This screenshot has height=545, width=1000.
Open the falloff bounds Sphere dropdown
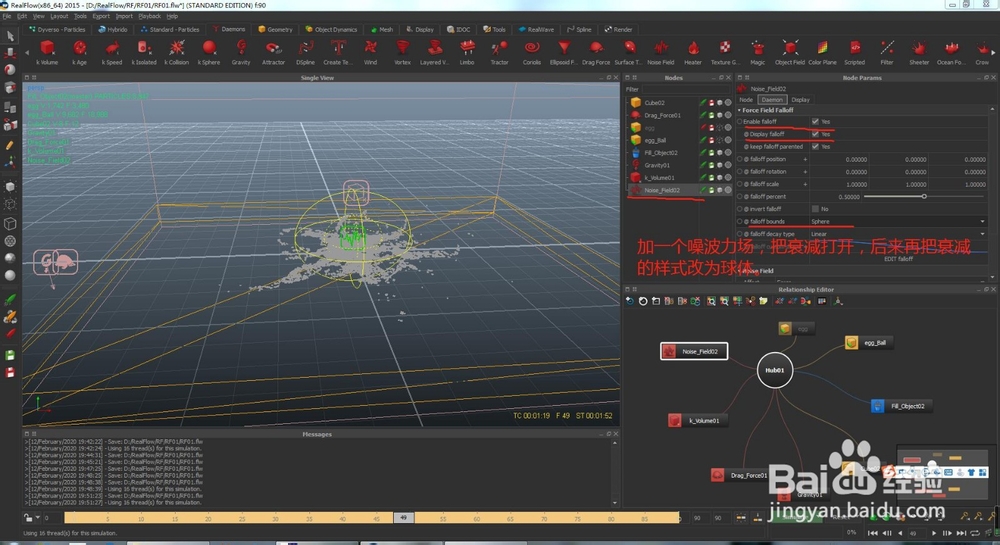click(898, 221)
